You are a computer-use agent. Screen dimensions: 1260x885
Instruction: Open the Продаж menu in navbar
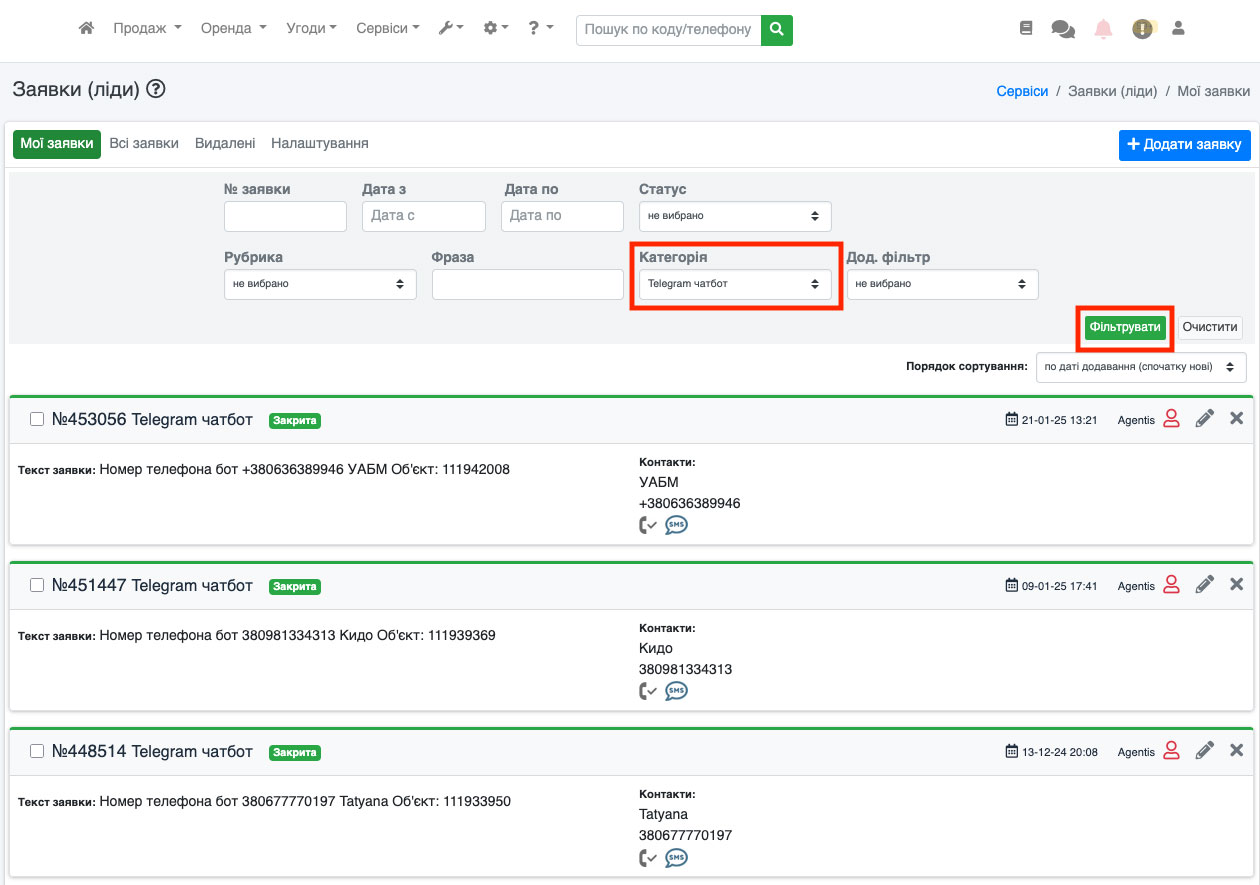(147, 29)
